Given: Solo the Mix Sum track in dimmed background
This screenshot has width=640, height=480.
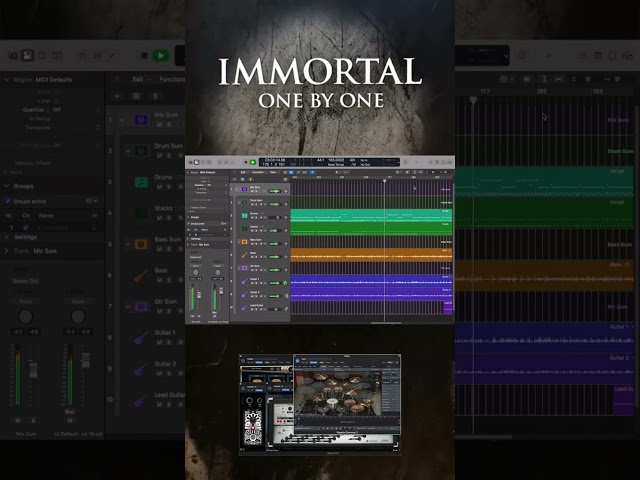Looking at the screenshot, I should (169, 124).
